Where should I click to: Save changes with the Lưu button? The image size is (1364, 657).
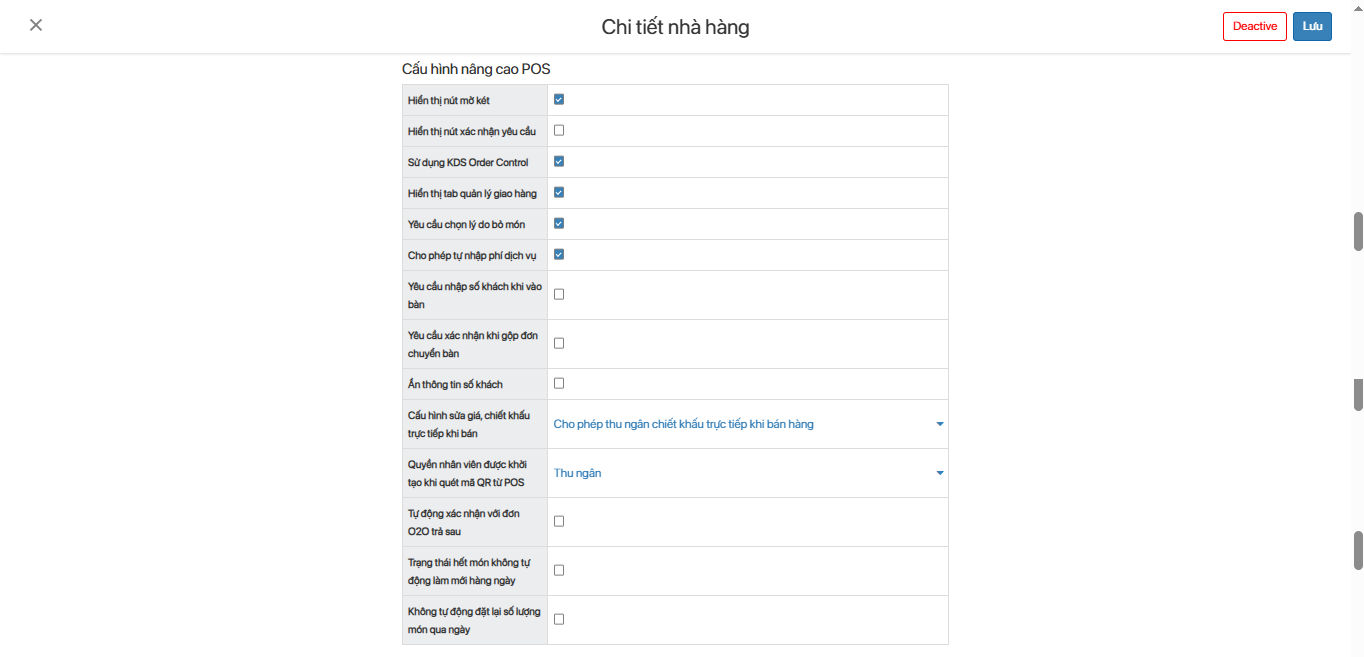tap(1312, 26)
